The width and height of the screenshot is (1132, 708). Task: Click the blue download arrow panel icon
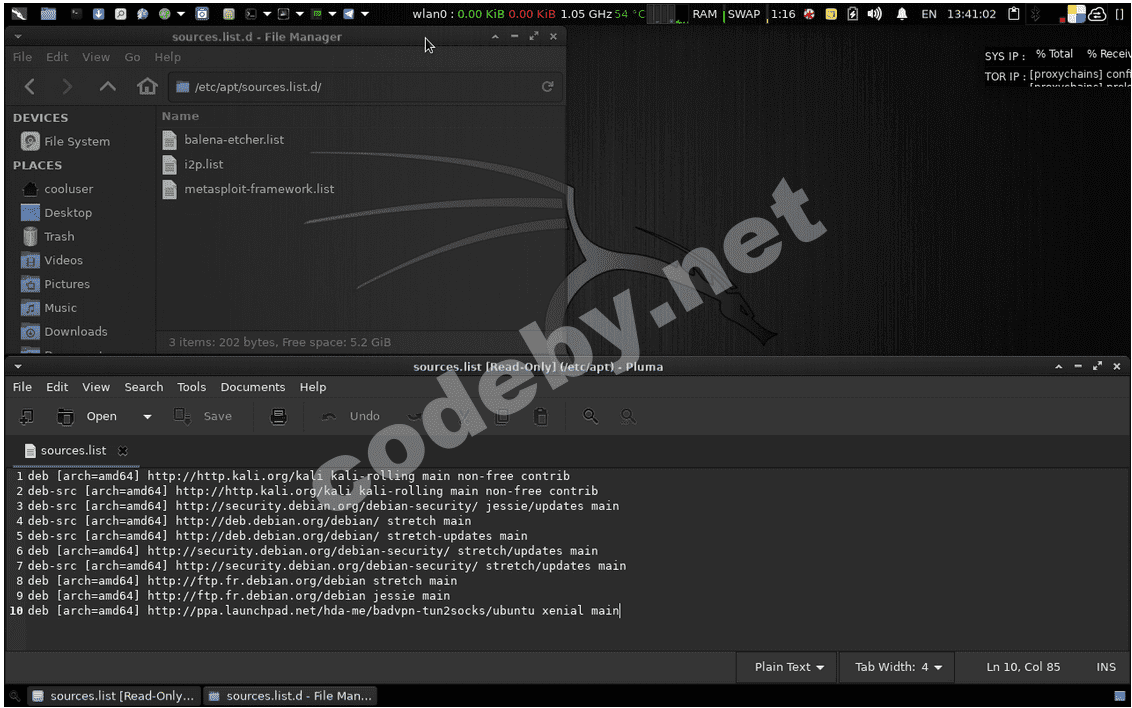(x=98, y=14)
